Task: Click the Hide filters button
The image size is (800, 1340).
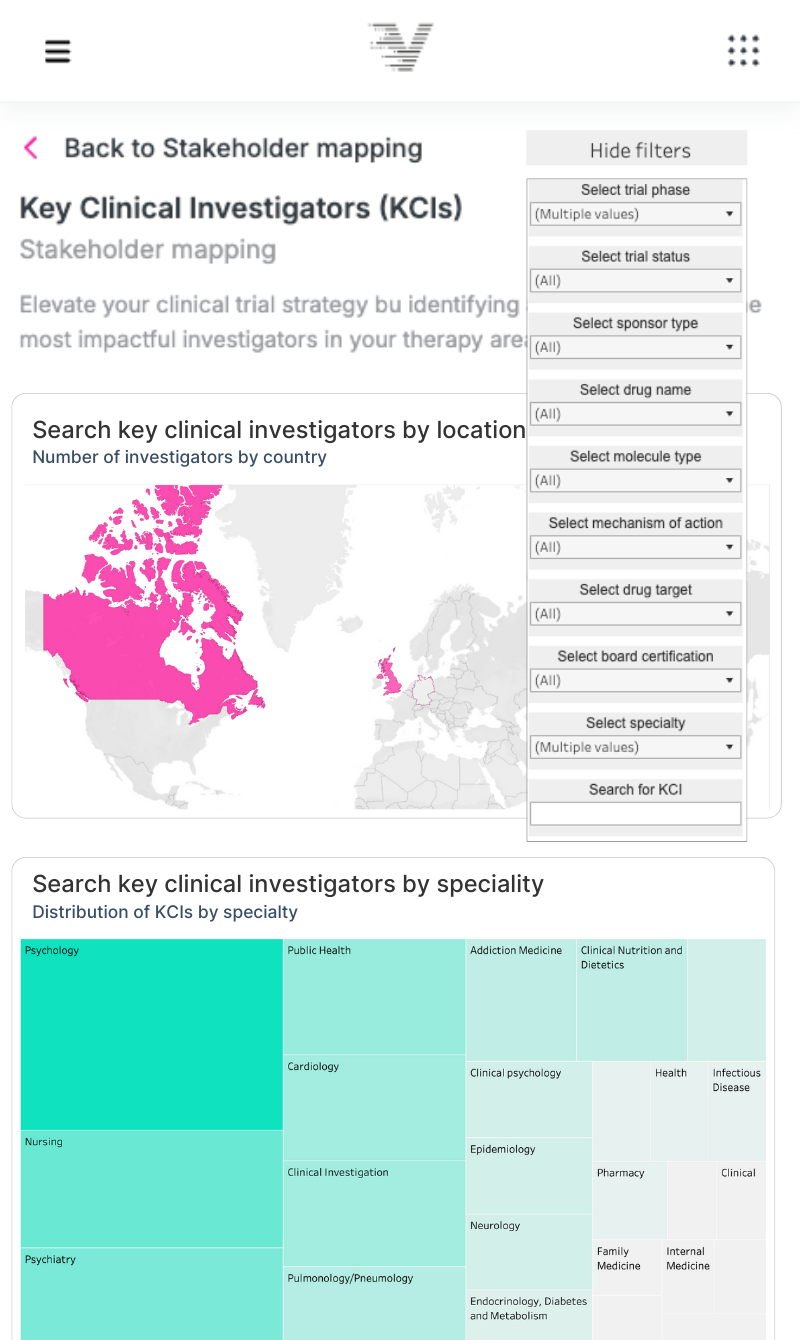Action: 637,150
